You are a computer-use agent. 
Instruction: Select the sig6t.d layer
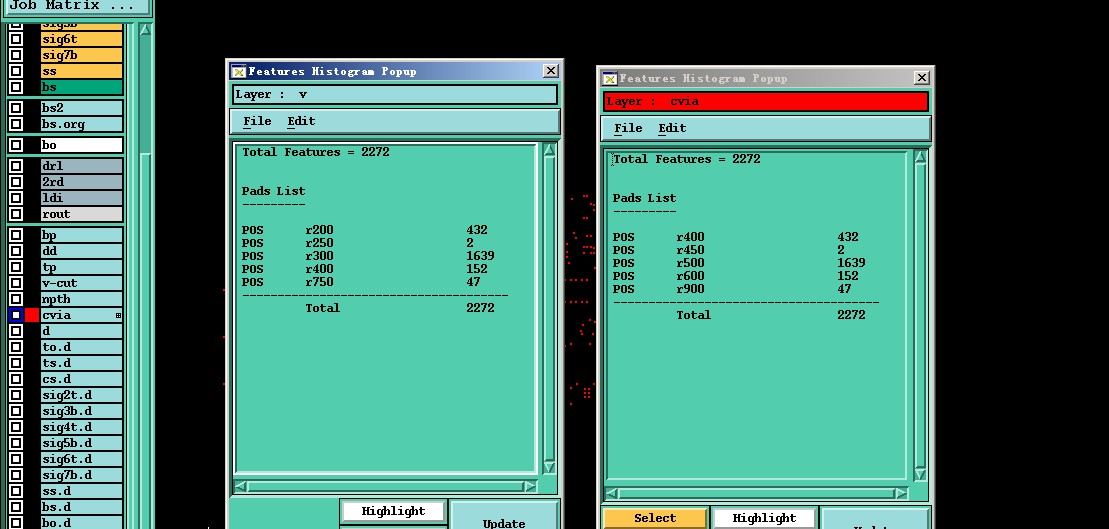coord(82,459)
